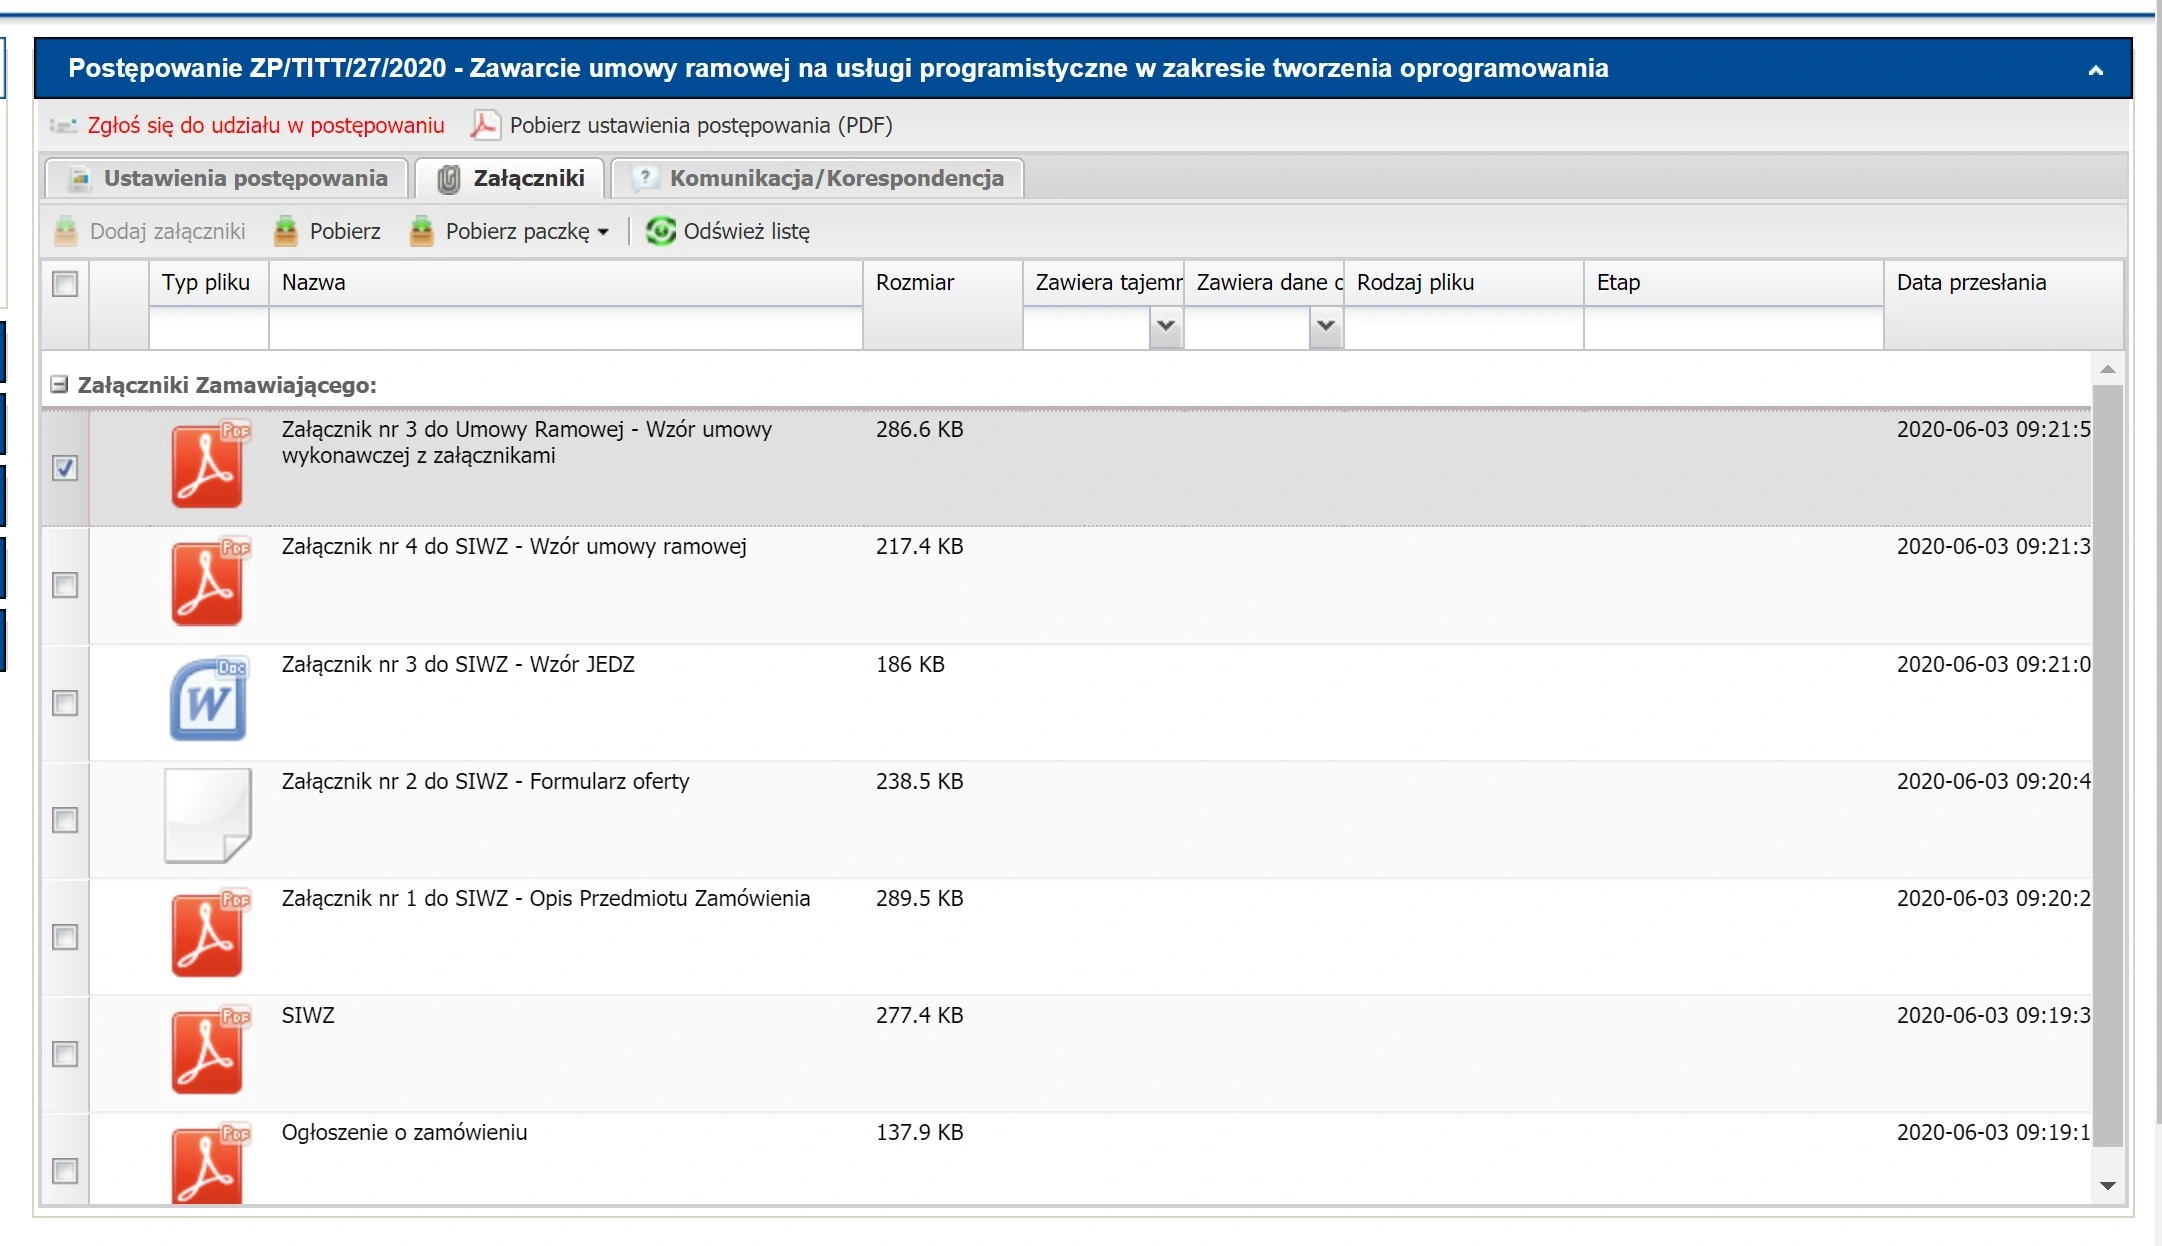Screen dimensions: 2162x1246
Task: Click PDF icon for Wzór umowy ramowej
Action: point(208,582)
